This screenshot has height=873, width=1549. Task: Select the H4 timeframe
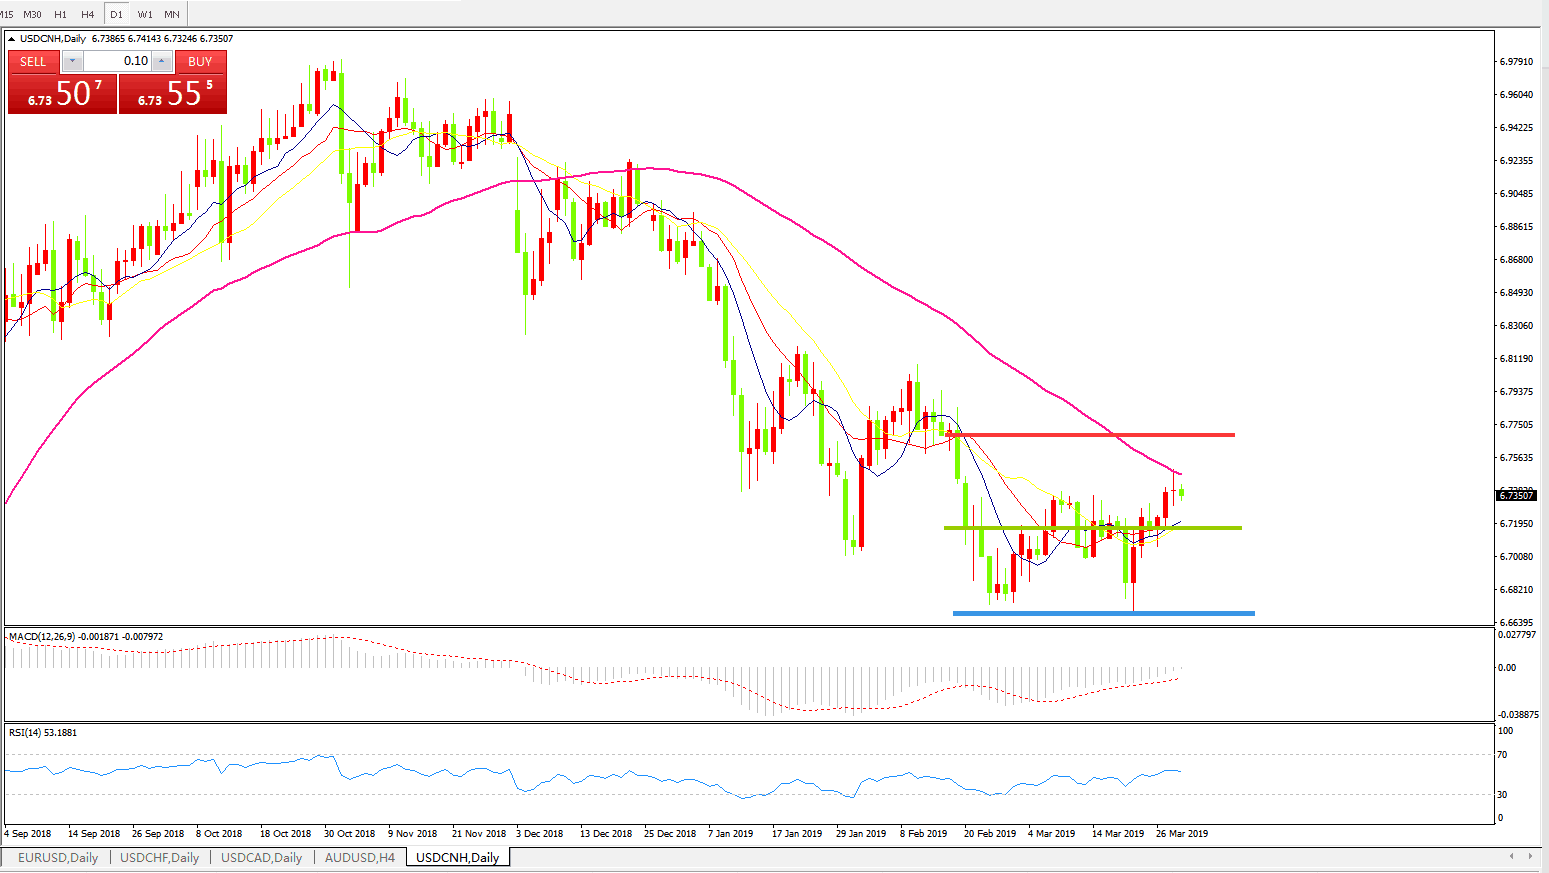pos(88,14)
